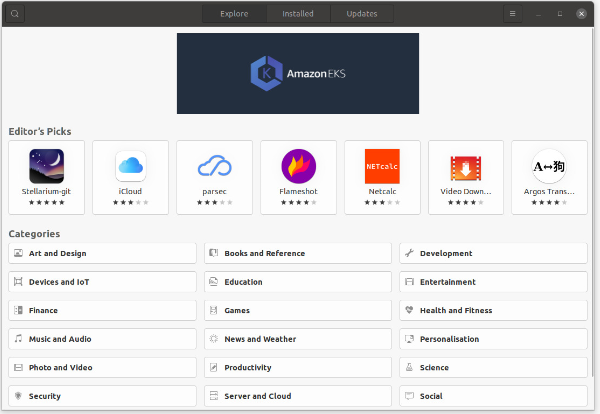Click the Music and Audio note icon
This screenshot has height=414, width=600.
[18, 338]
